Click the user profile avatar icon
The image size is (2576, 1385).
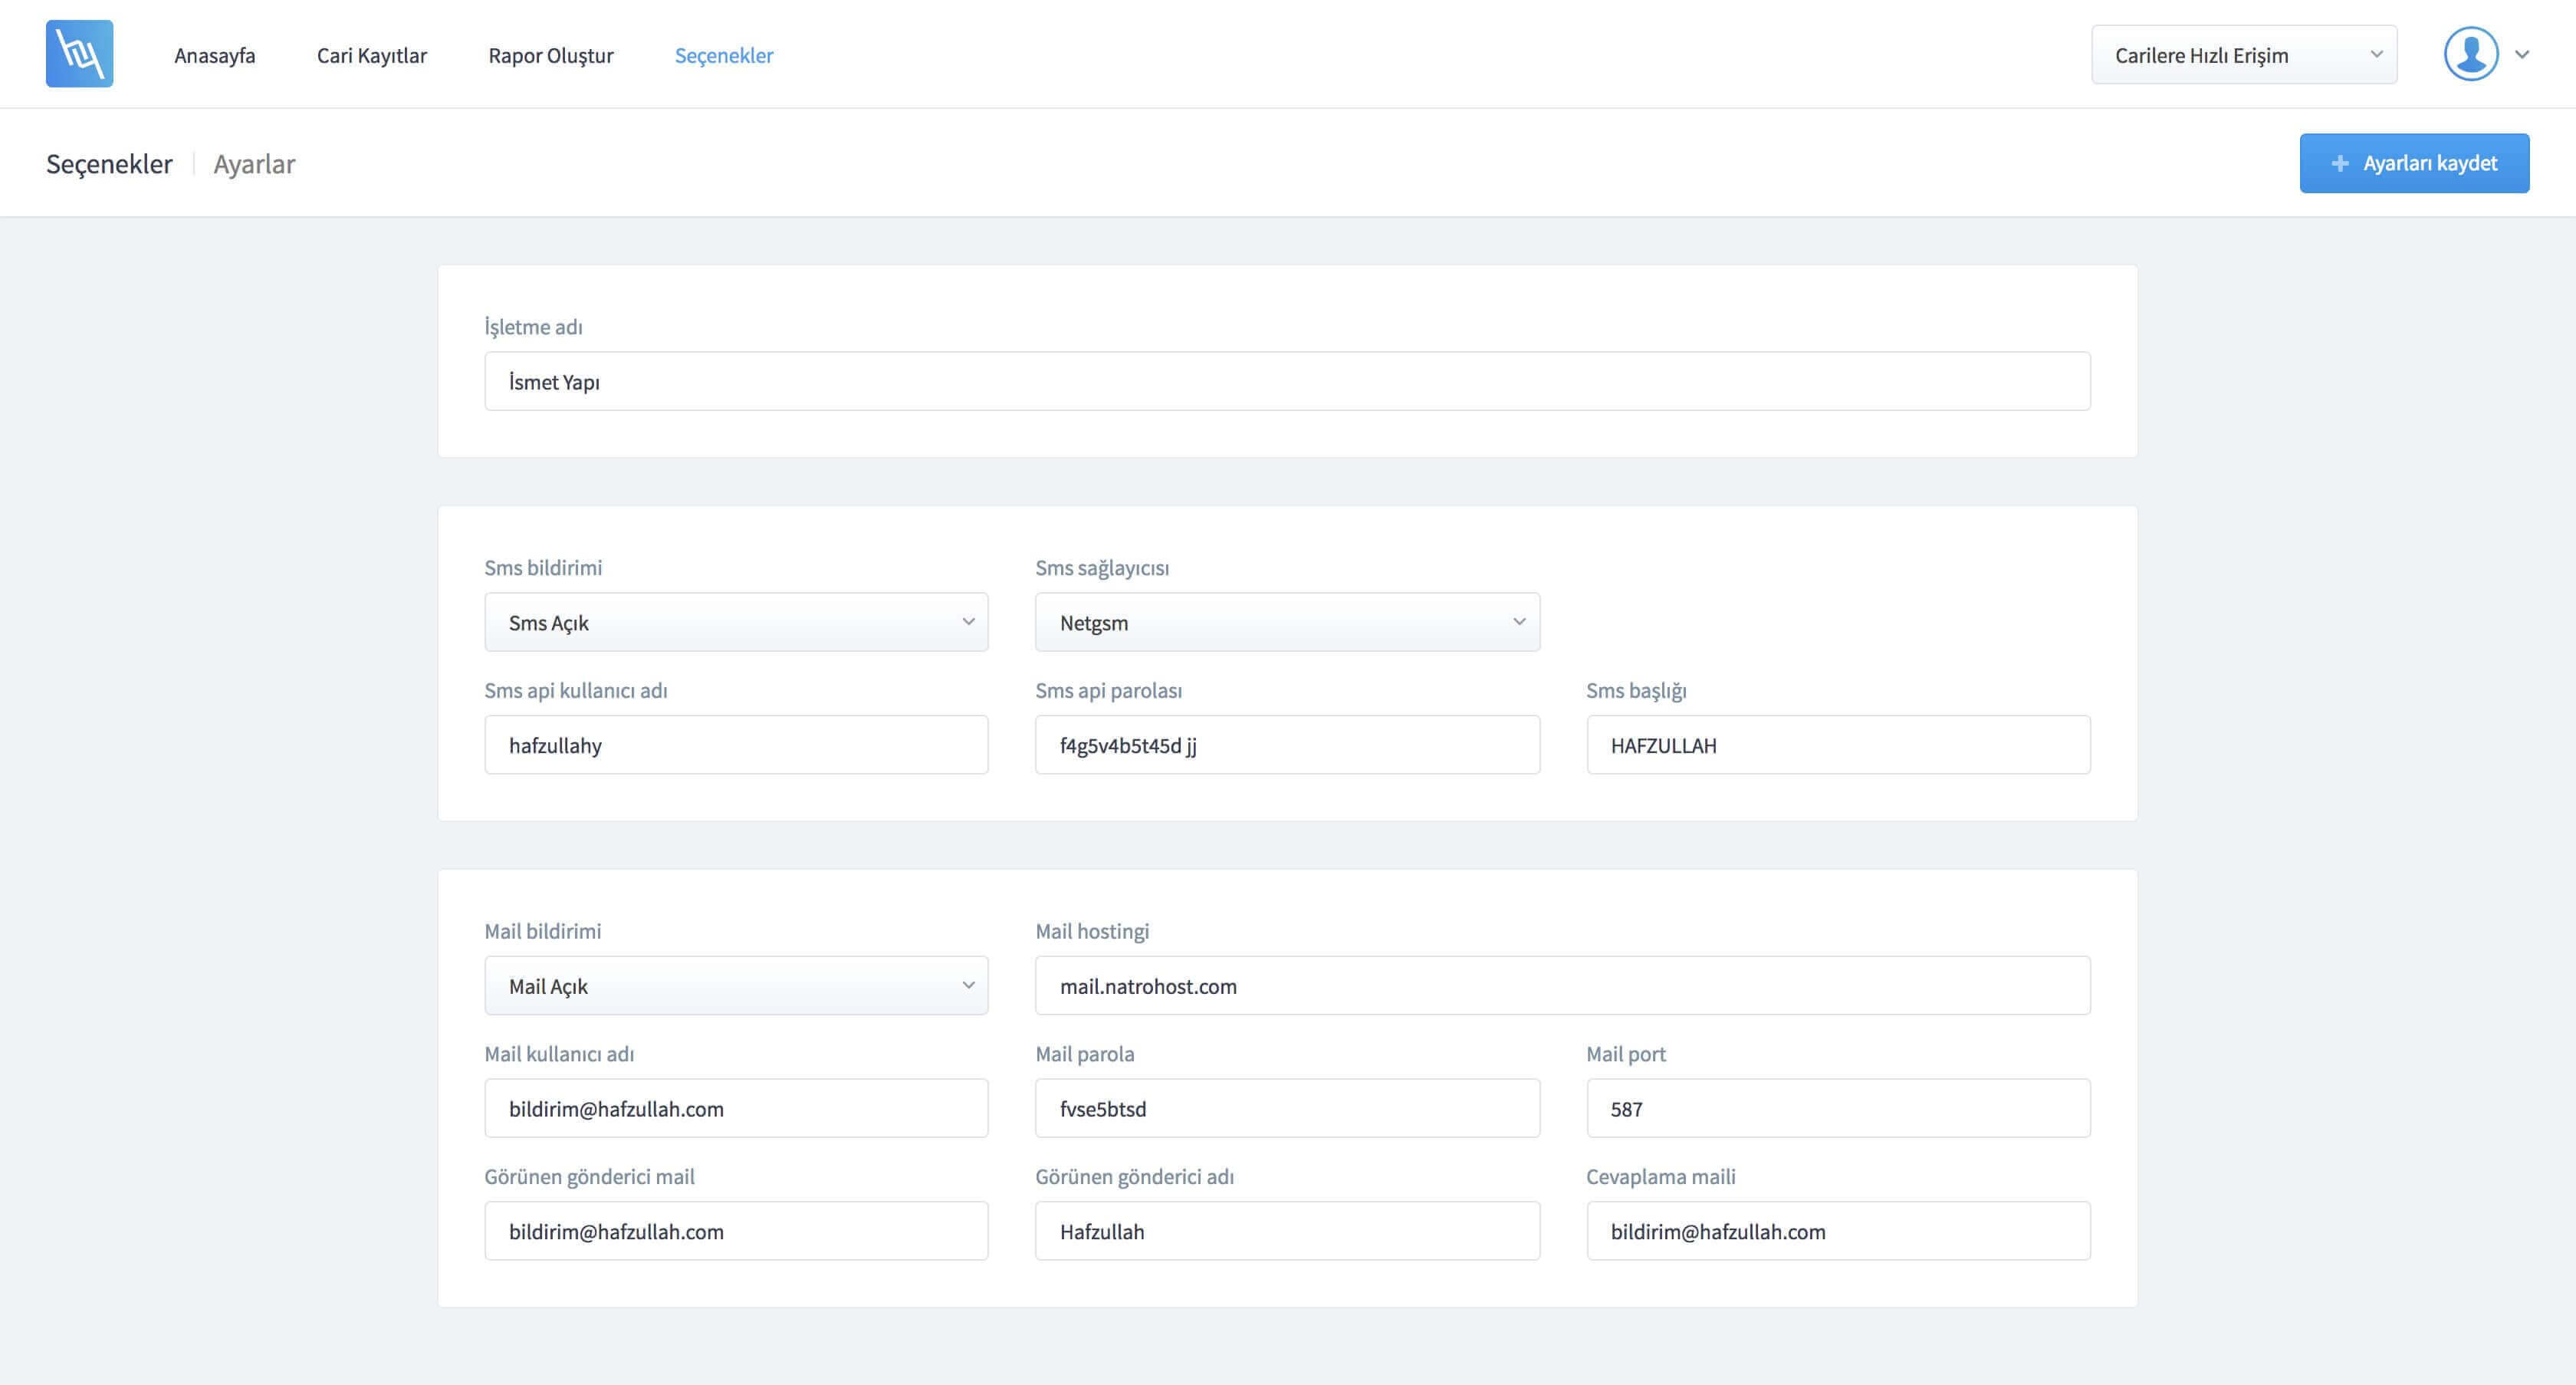pos(2470,54)
